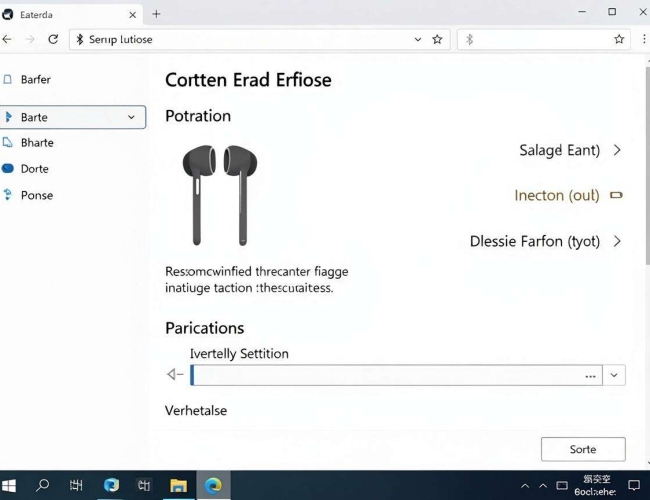Image resolution: width=650 pixels, height=500 pixels.
Task: Click the Ponse sidebar icon
Action: click(x=7, y=194)
